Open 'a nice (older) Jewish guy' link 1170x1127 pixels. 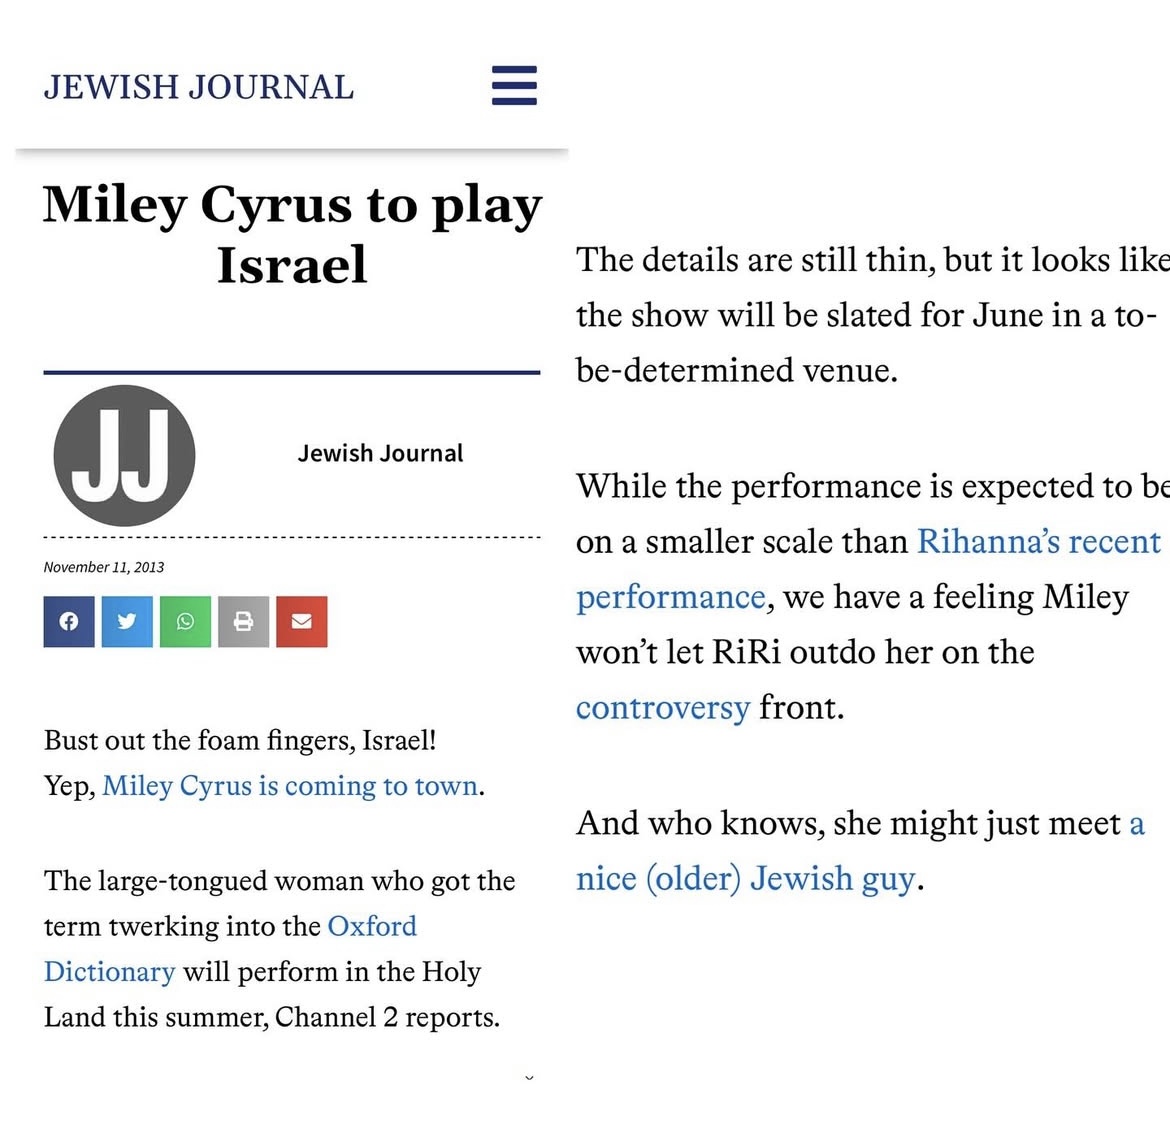coord(860,851)
